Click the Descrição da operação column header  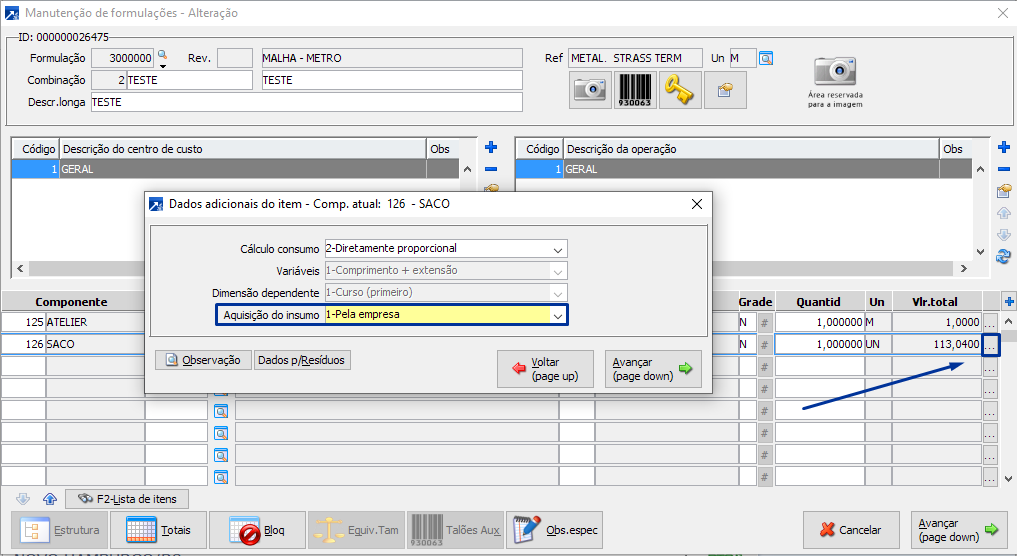751,149
